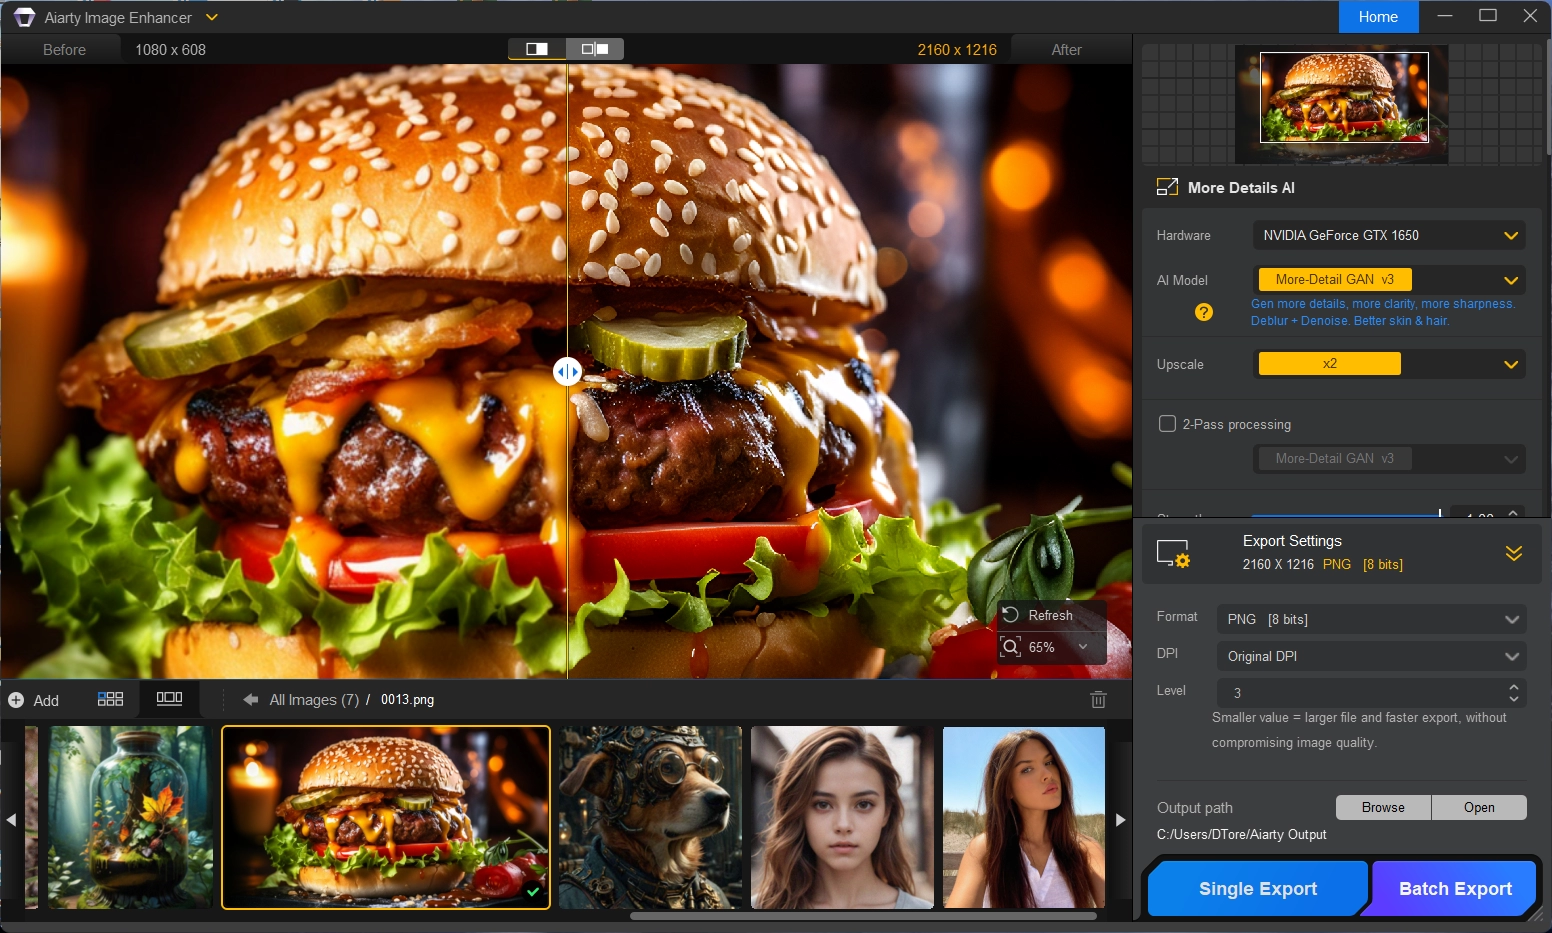This screenshot has width=1552, height=933.
Task: Click the Refresh preview icon
Action: (x=1011, y=615)
